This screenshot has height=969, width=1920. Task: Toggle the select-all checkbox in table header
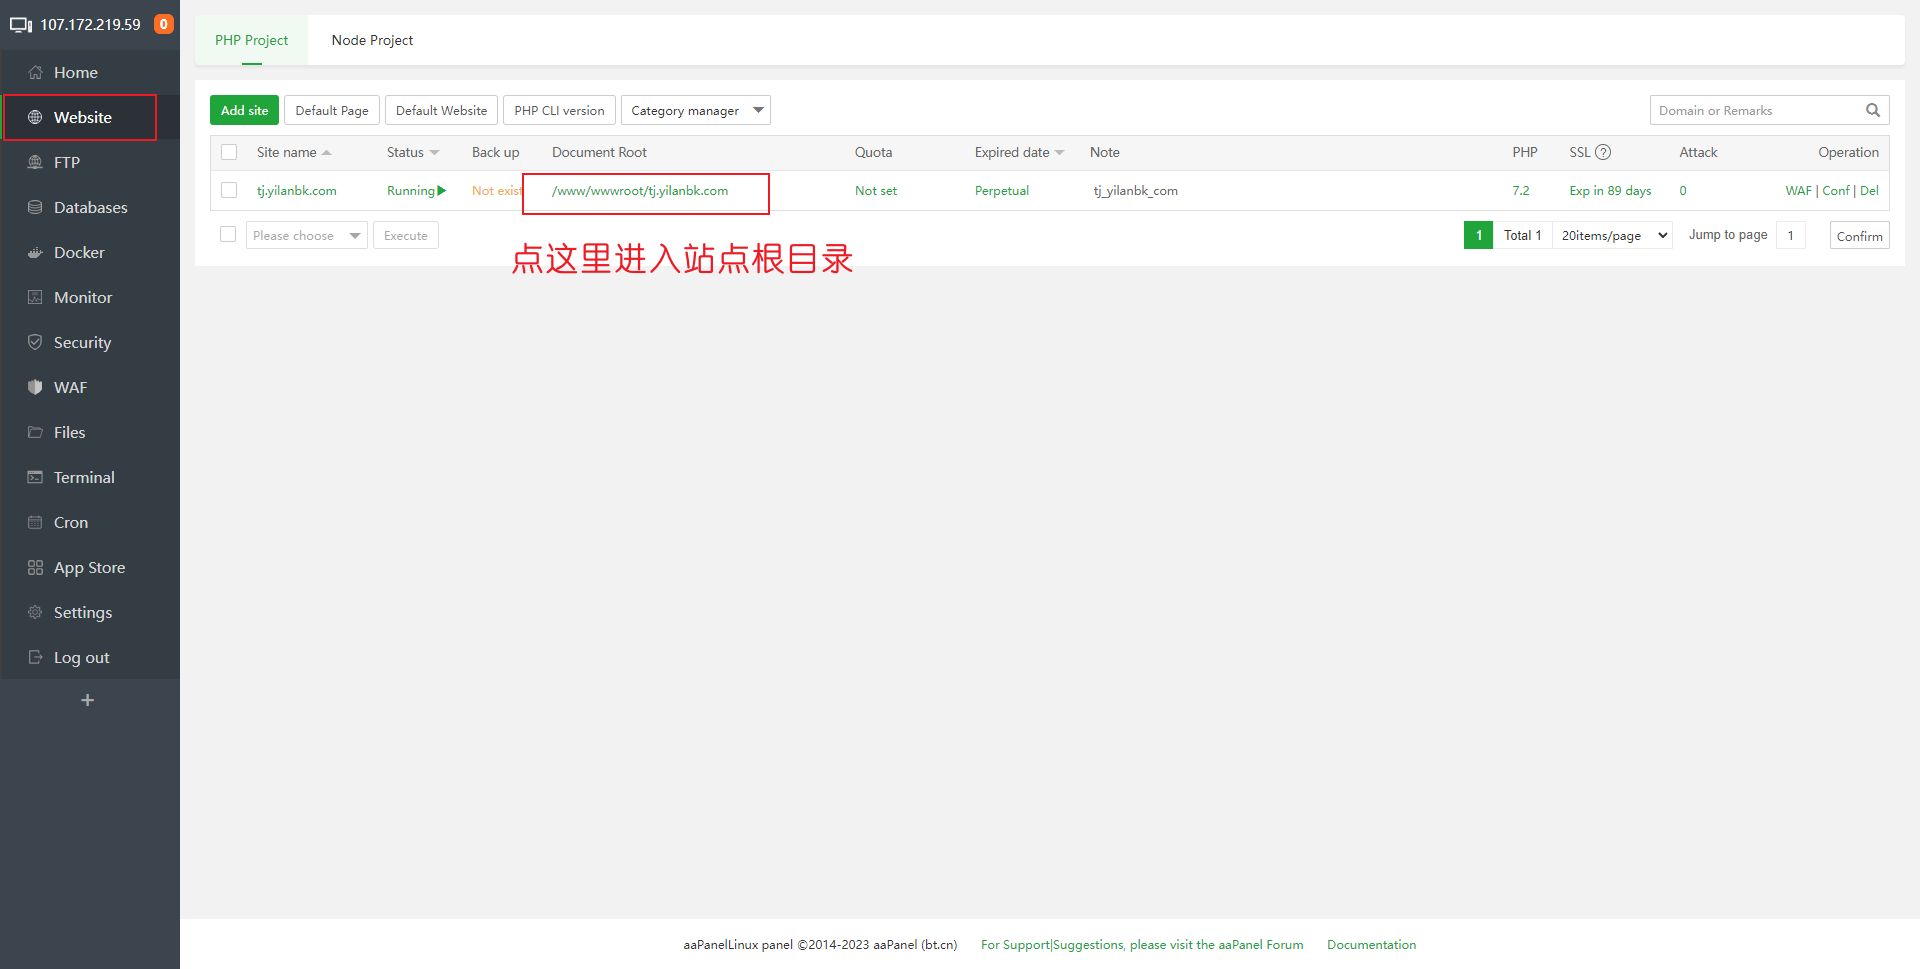[x=229, y=152]
